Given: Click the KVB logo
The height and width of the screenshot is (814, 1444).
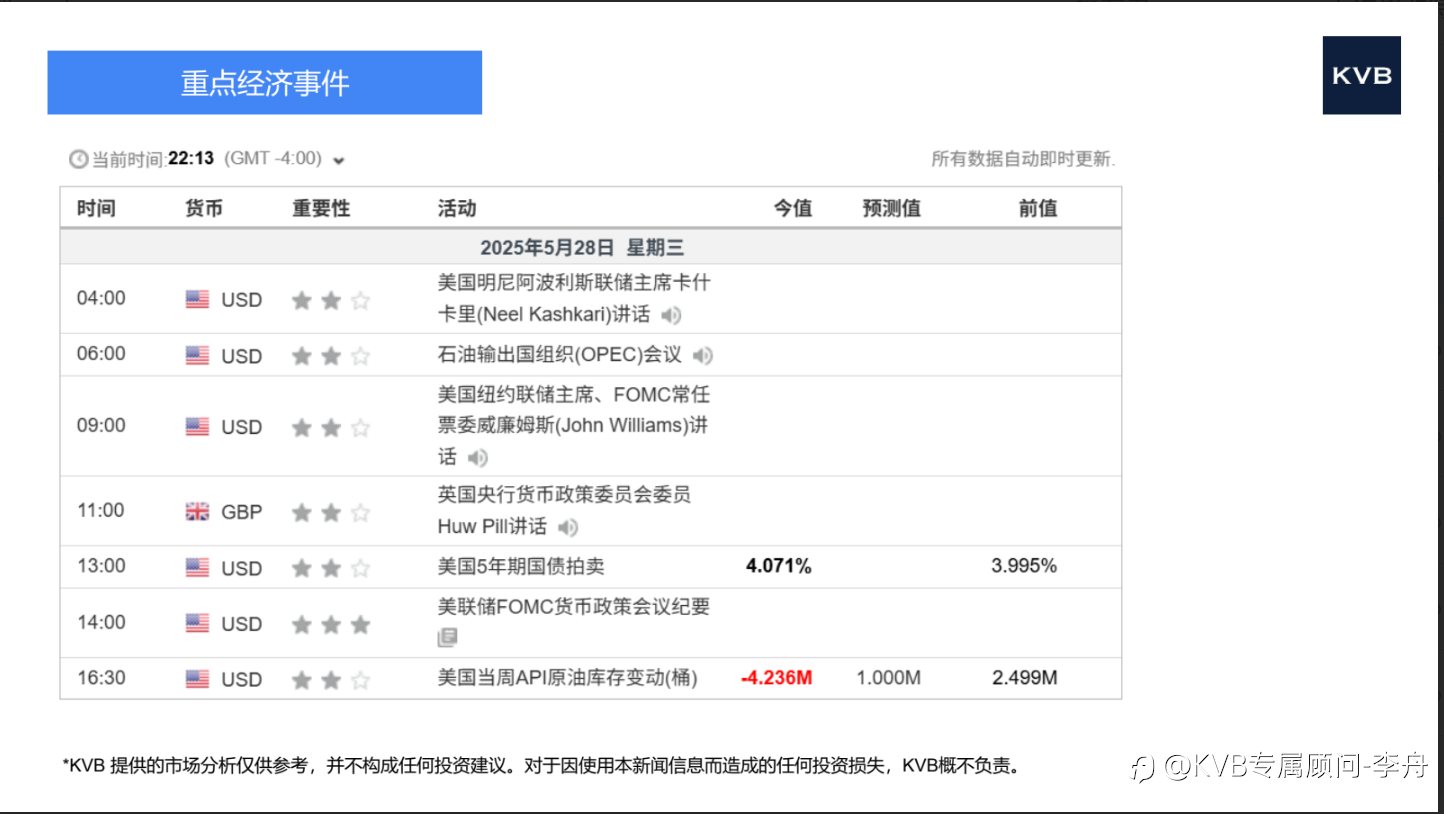Looking at the screenshot, I should pos(1361,76).
